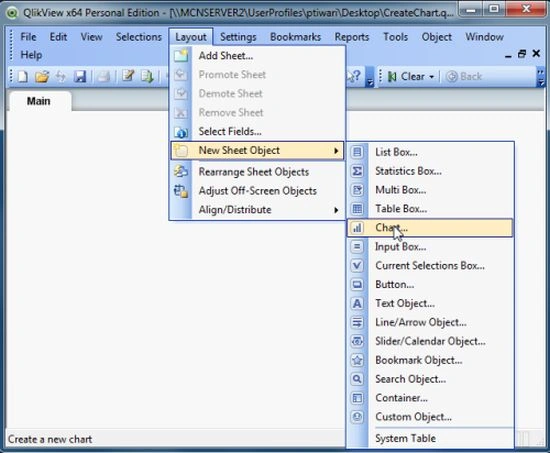The image size is (550, 453).
Task: Click the Back toolbar button
Action: click(464, 76)
